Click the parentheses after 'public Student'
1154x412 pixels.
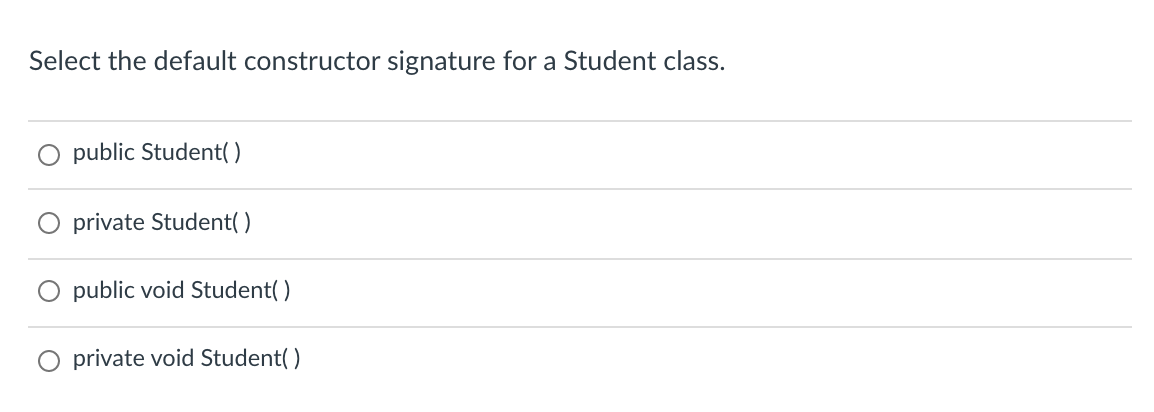coord(231,152)
